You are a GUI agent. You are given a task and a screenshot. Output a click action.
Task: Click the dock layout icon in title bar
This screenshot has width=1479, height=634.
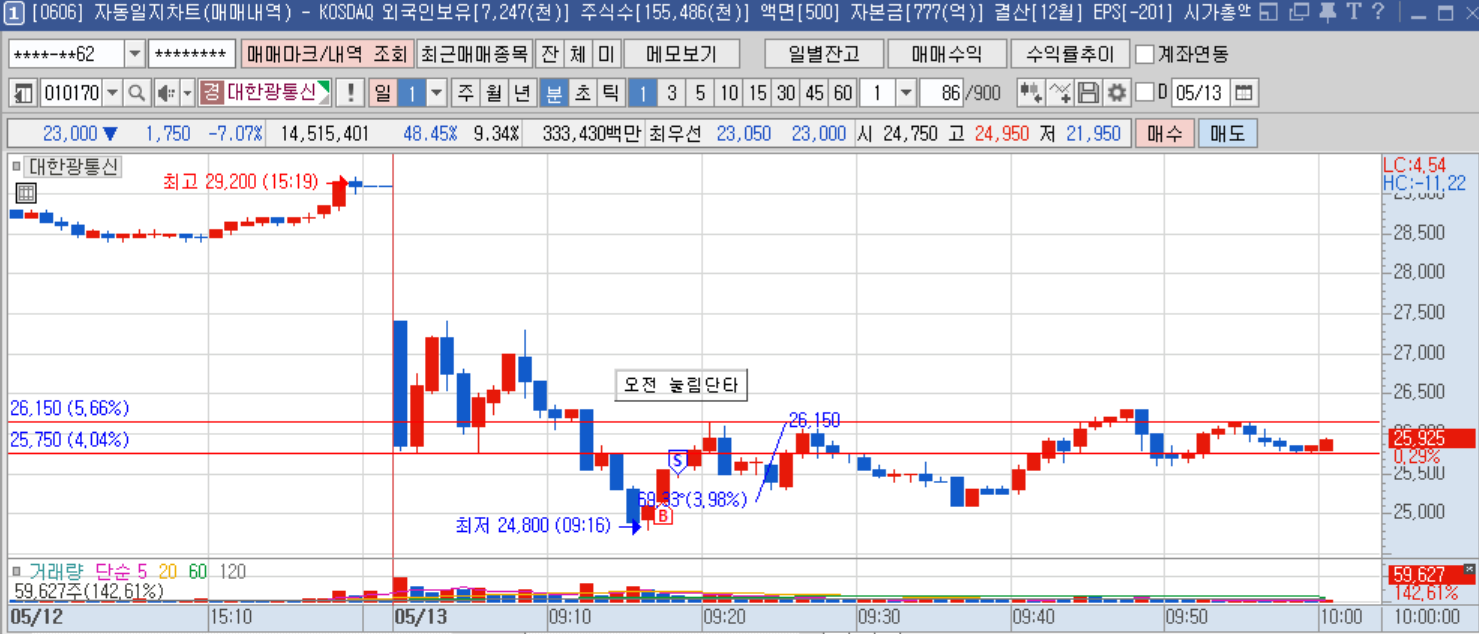coord(1269,13)
